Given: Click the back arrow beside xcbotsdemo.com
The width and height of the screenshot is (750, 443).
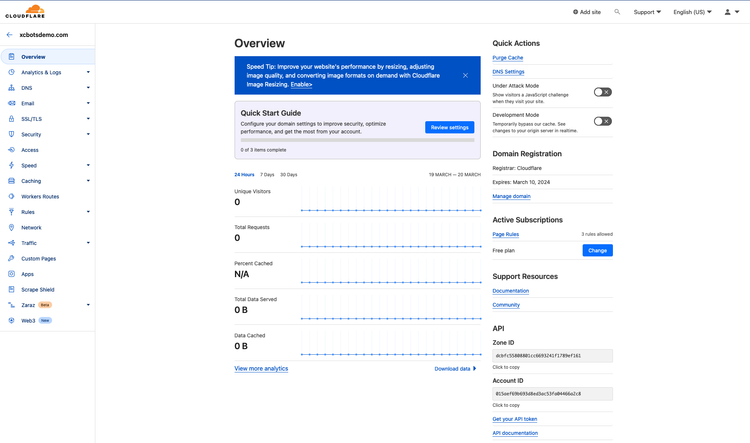Looking at the screenshot, I should coord(10,35).
